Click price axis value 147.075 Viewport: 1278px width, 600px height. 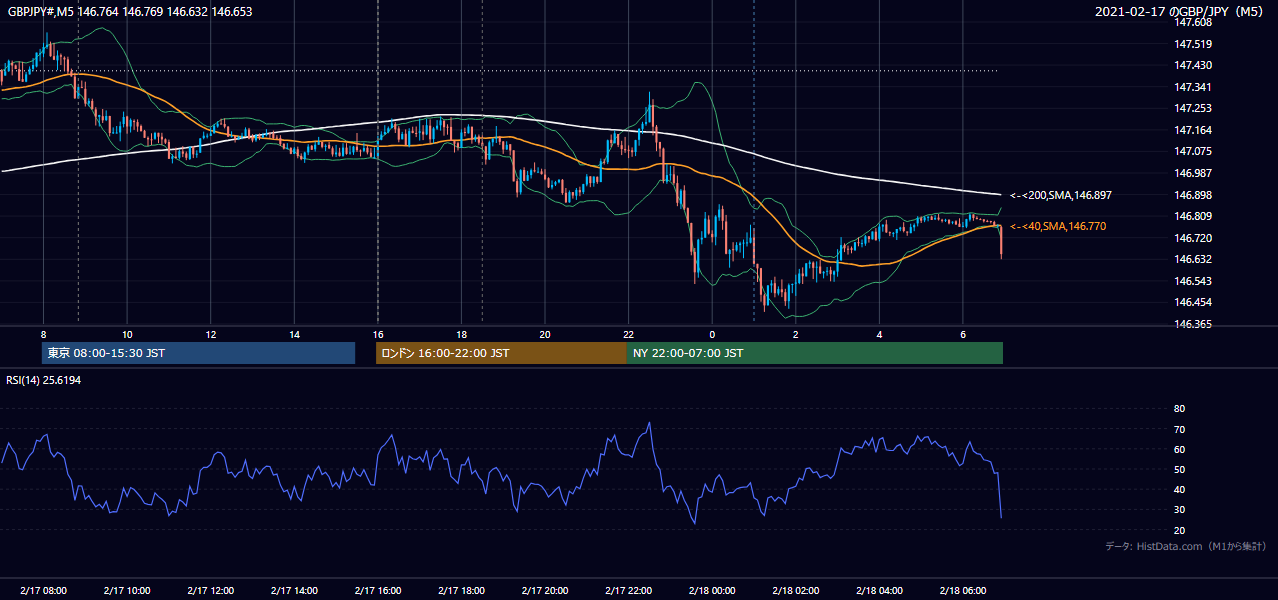coord(1193,151)
